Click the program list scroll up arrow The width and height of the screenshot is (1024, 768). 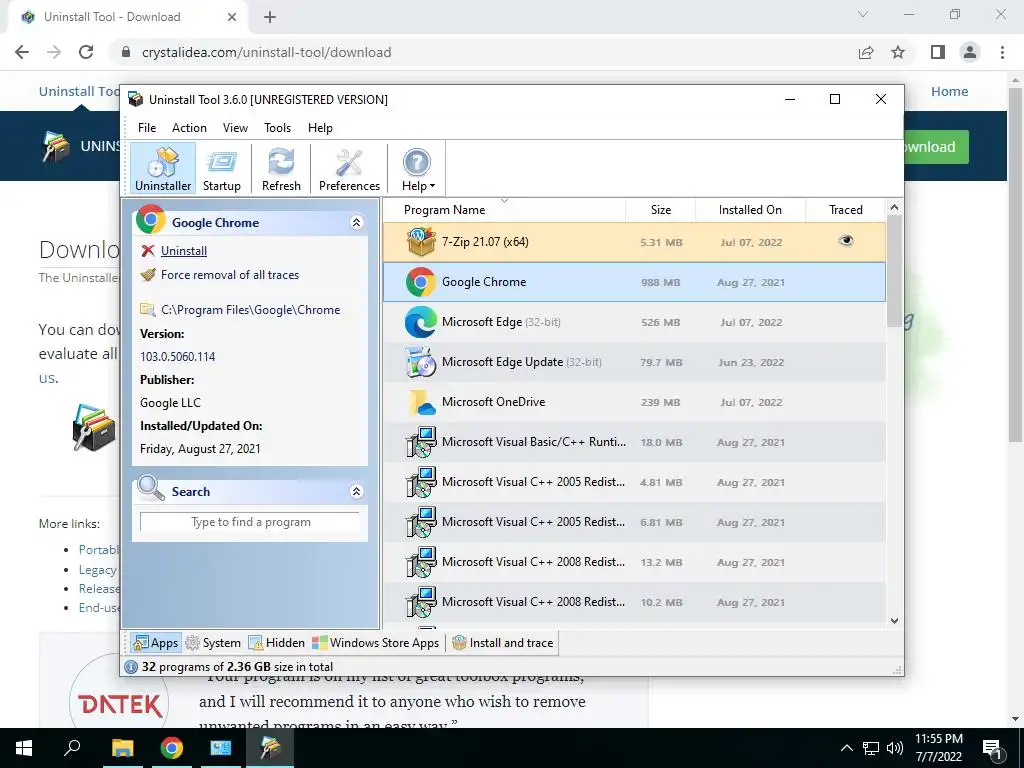click(x=895, y=208)
